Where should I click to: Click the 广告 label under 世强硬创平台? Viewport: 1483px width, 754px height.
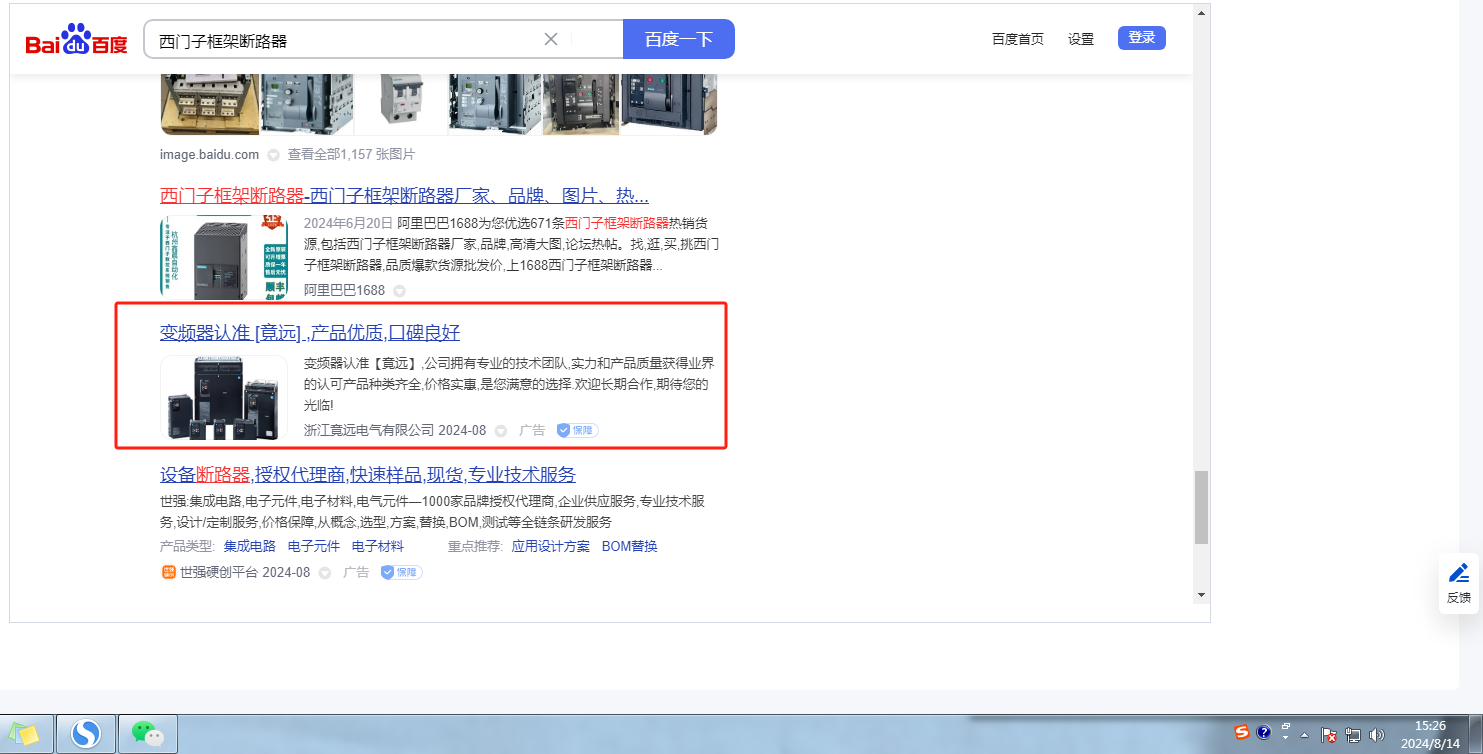click(356, 572)
